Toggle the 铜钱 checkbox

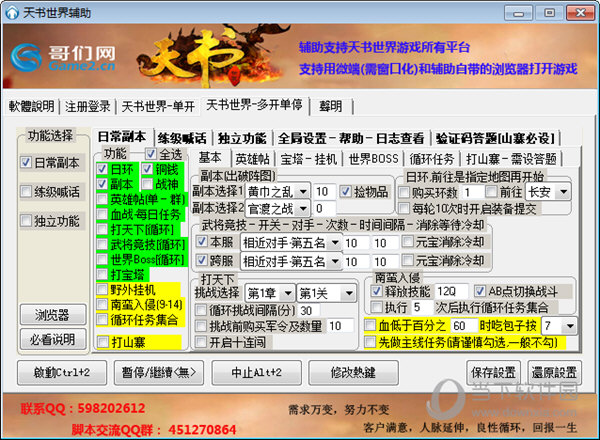[x=147, y=169]
